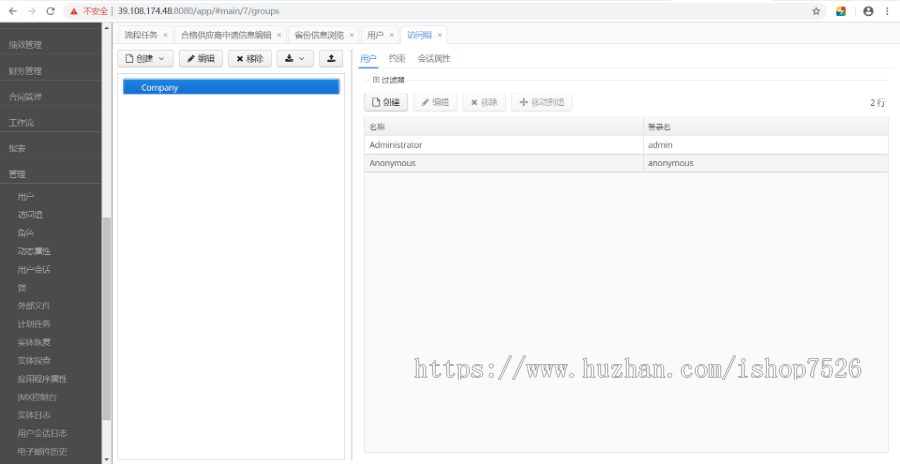Click 移除 button in groups toolbar

(x=250, y=58)
